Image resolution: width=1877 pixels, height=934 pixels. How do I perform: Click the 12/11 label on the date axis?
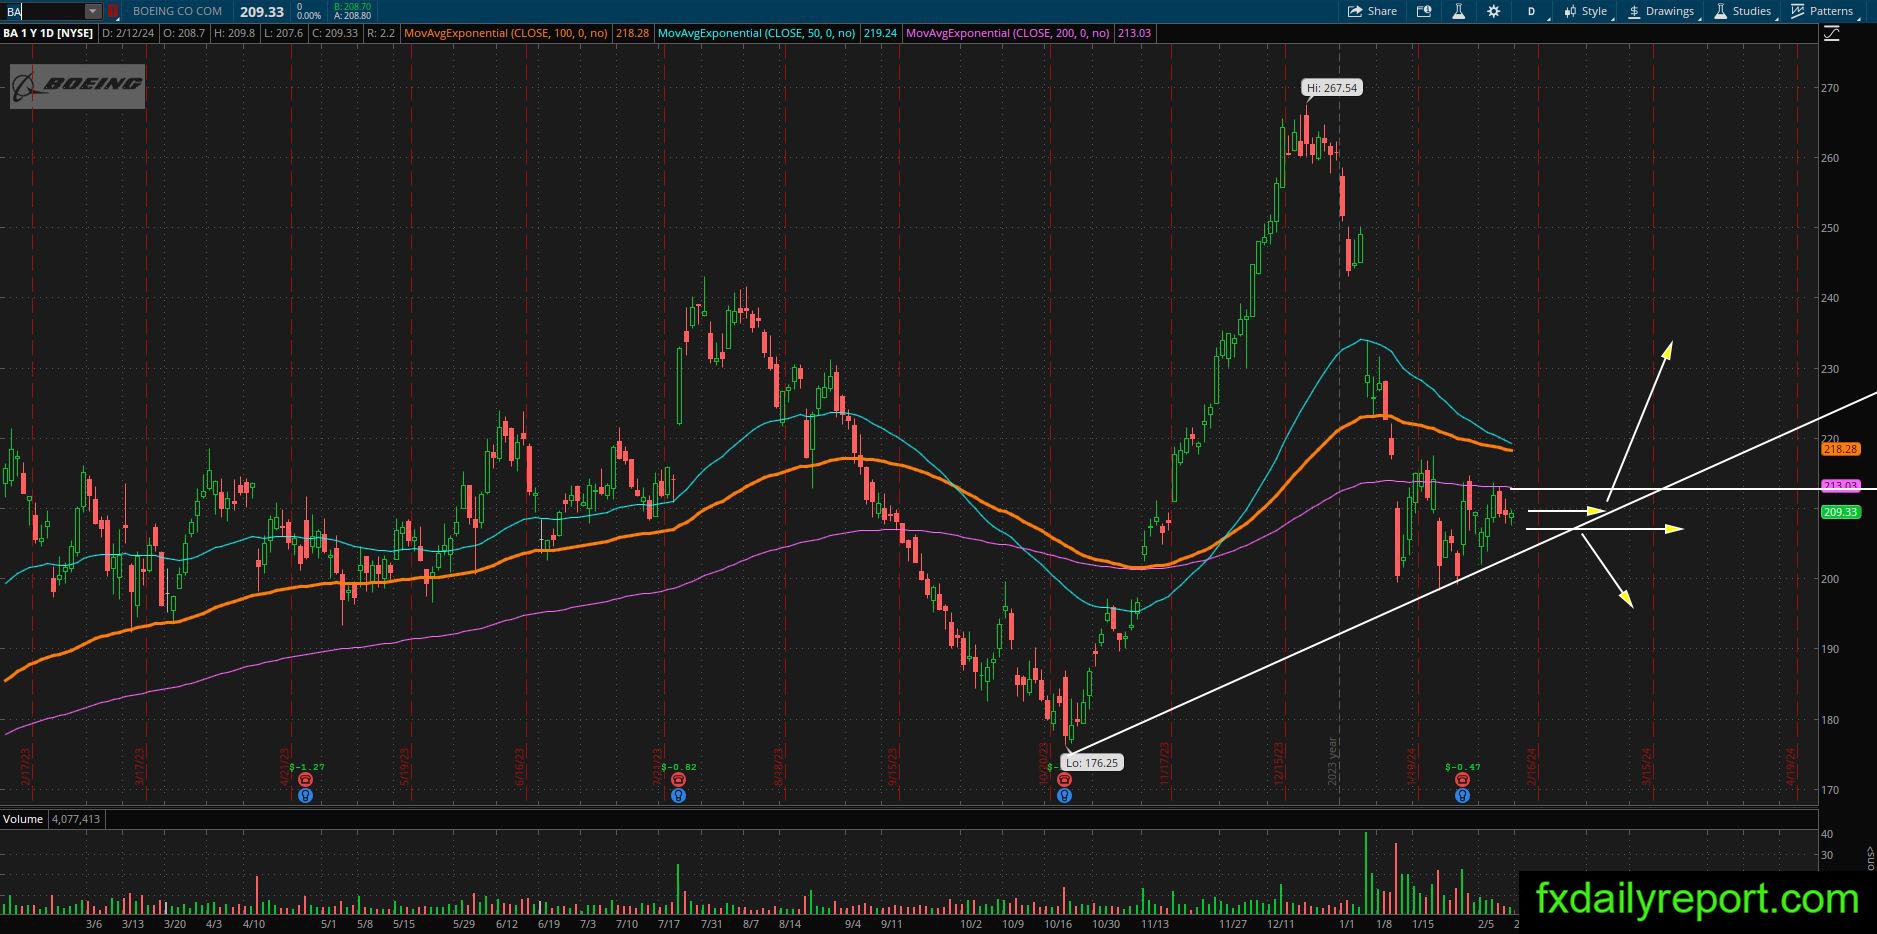(x=1282, y=924)
